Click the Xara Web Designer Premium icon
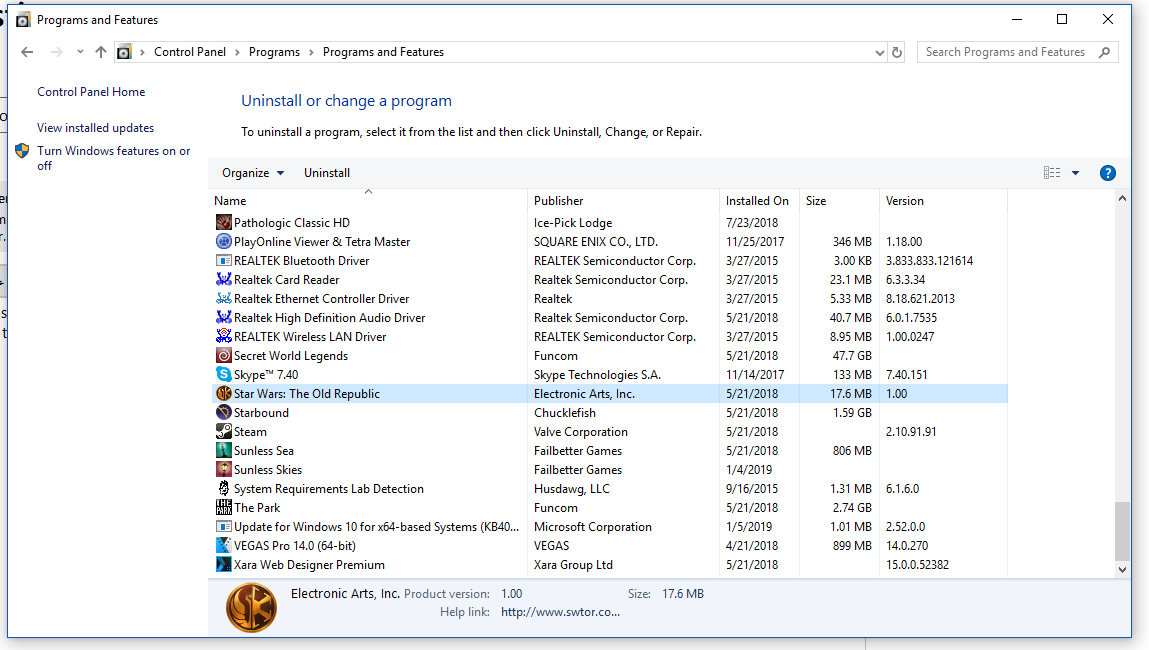 (x=223, y=564)
